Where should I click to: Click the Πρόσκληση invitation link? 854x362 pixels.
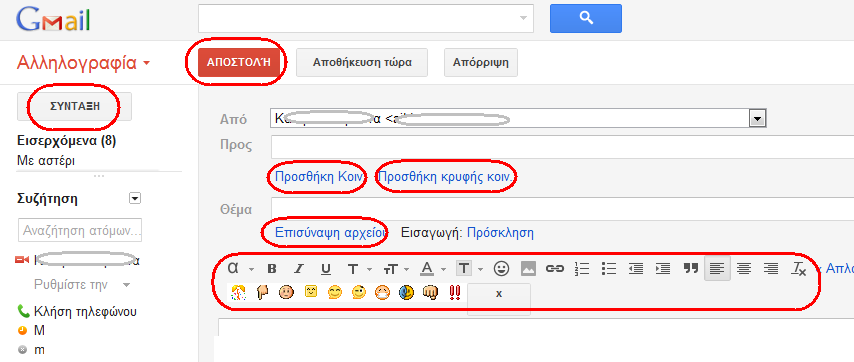pyautogui.click(x=500, y=233)
